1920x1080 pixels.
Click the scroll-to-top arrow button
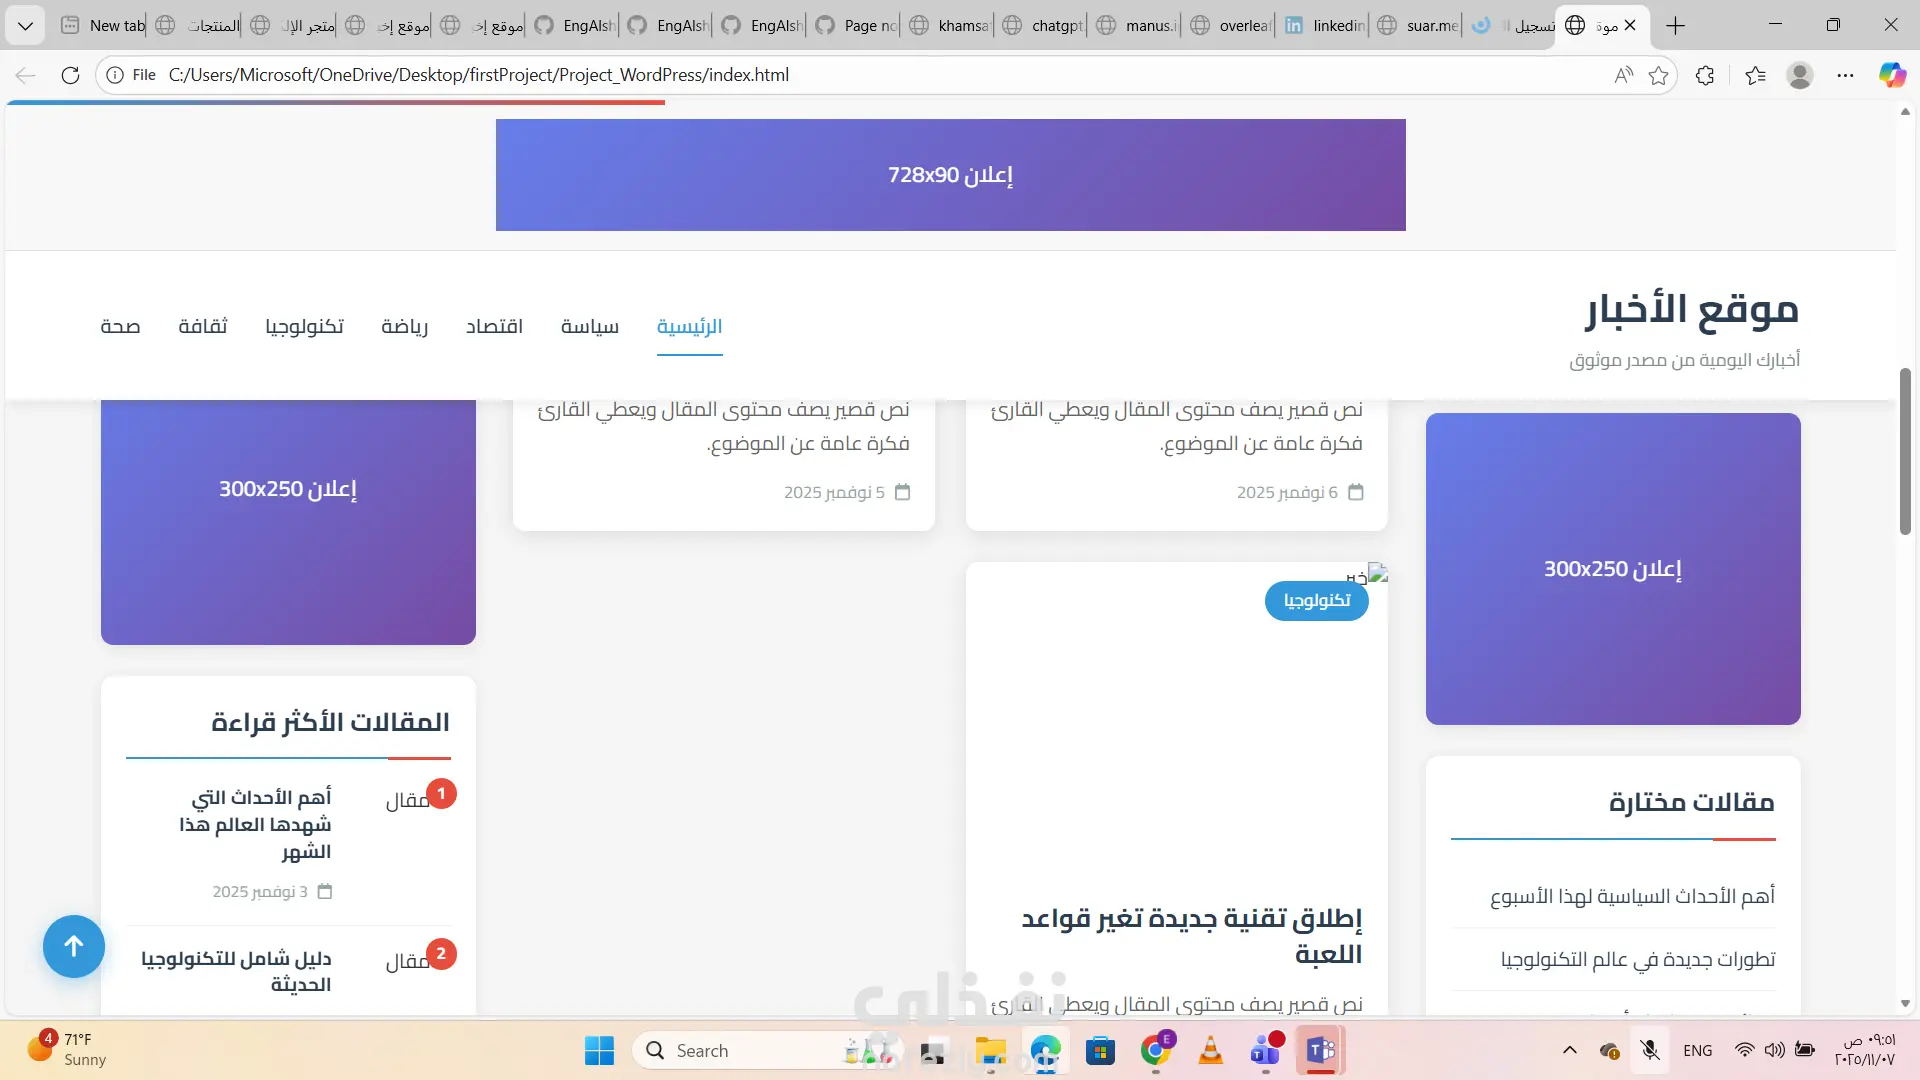[74, 946]
